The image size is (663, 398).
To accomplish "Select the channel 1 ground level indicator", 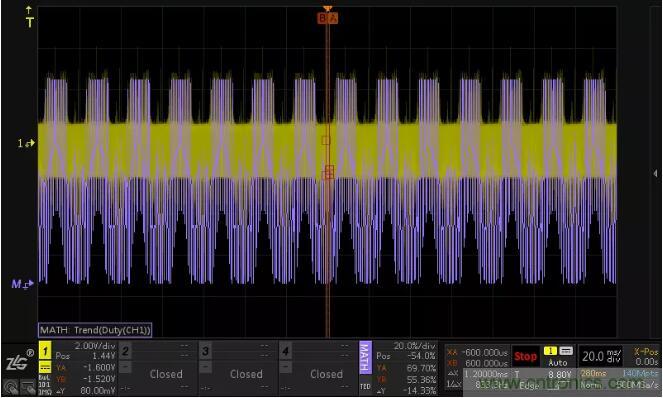I will [x=26, y=143].
